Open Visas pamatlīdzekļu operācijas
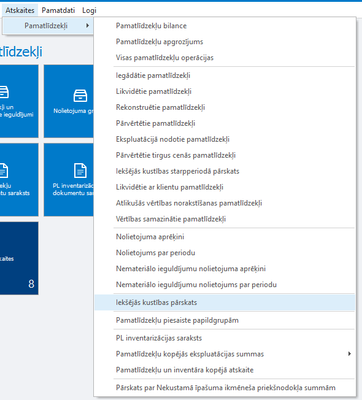Viewport: 362px width, 400px height. [225, 58]
